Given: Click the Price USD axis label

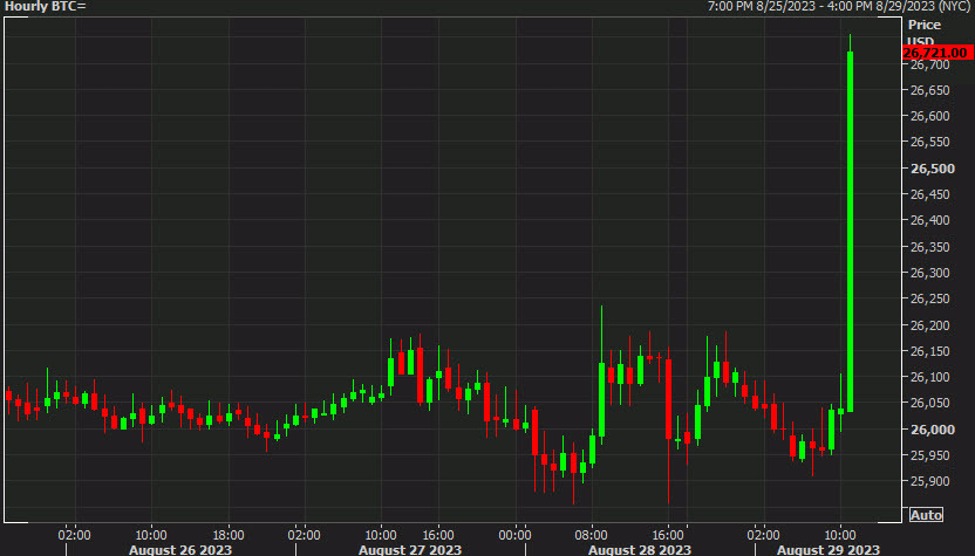Looking at the screenshot, I should (x=924, y=32).
